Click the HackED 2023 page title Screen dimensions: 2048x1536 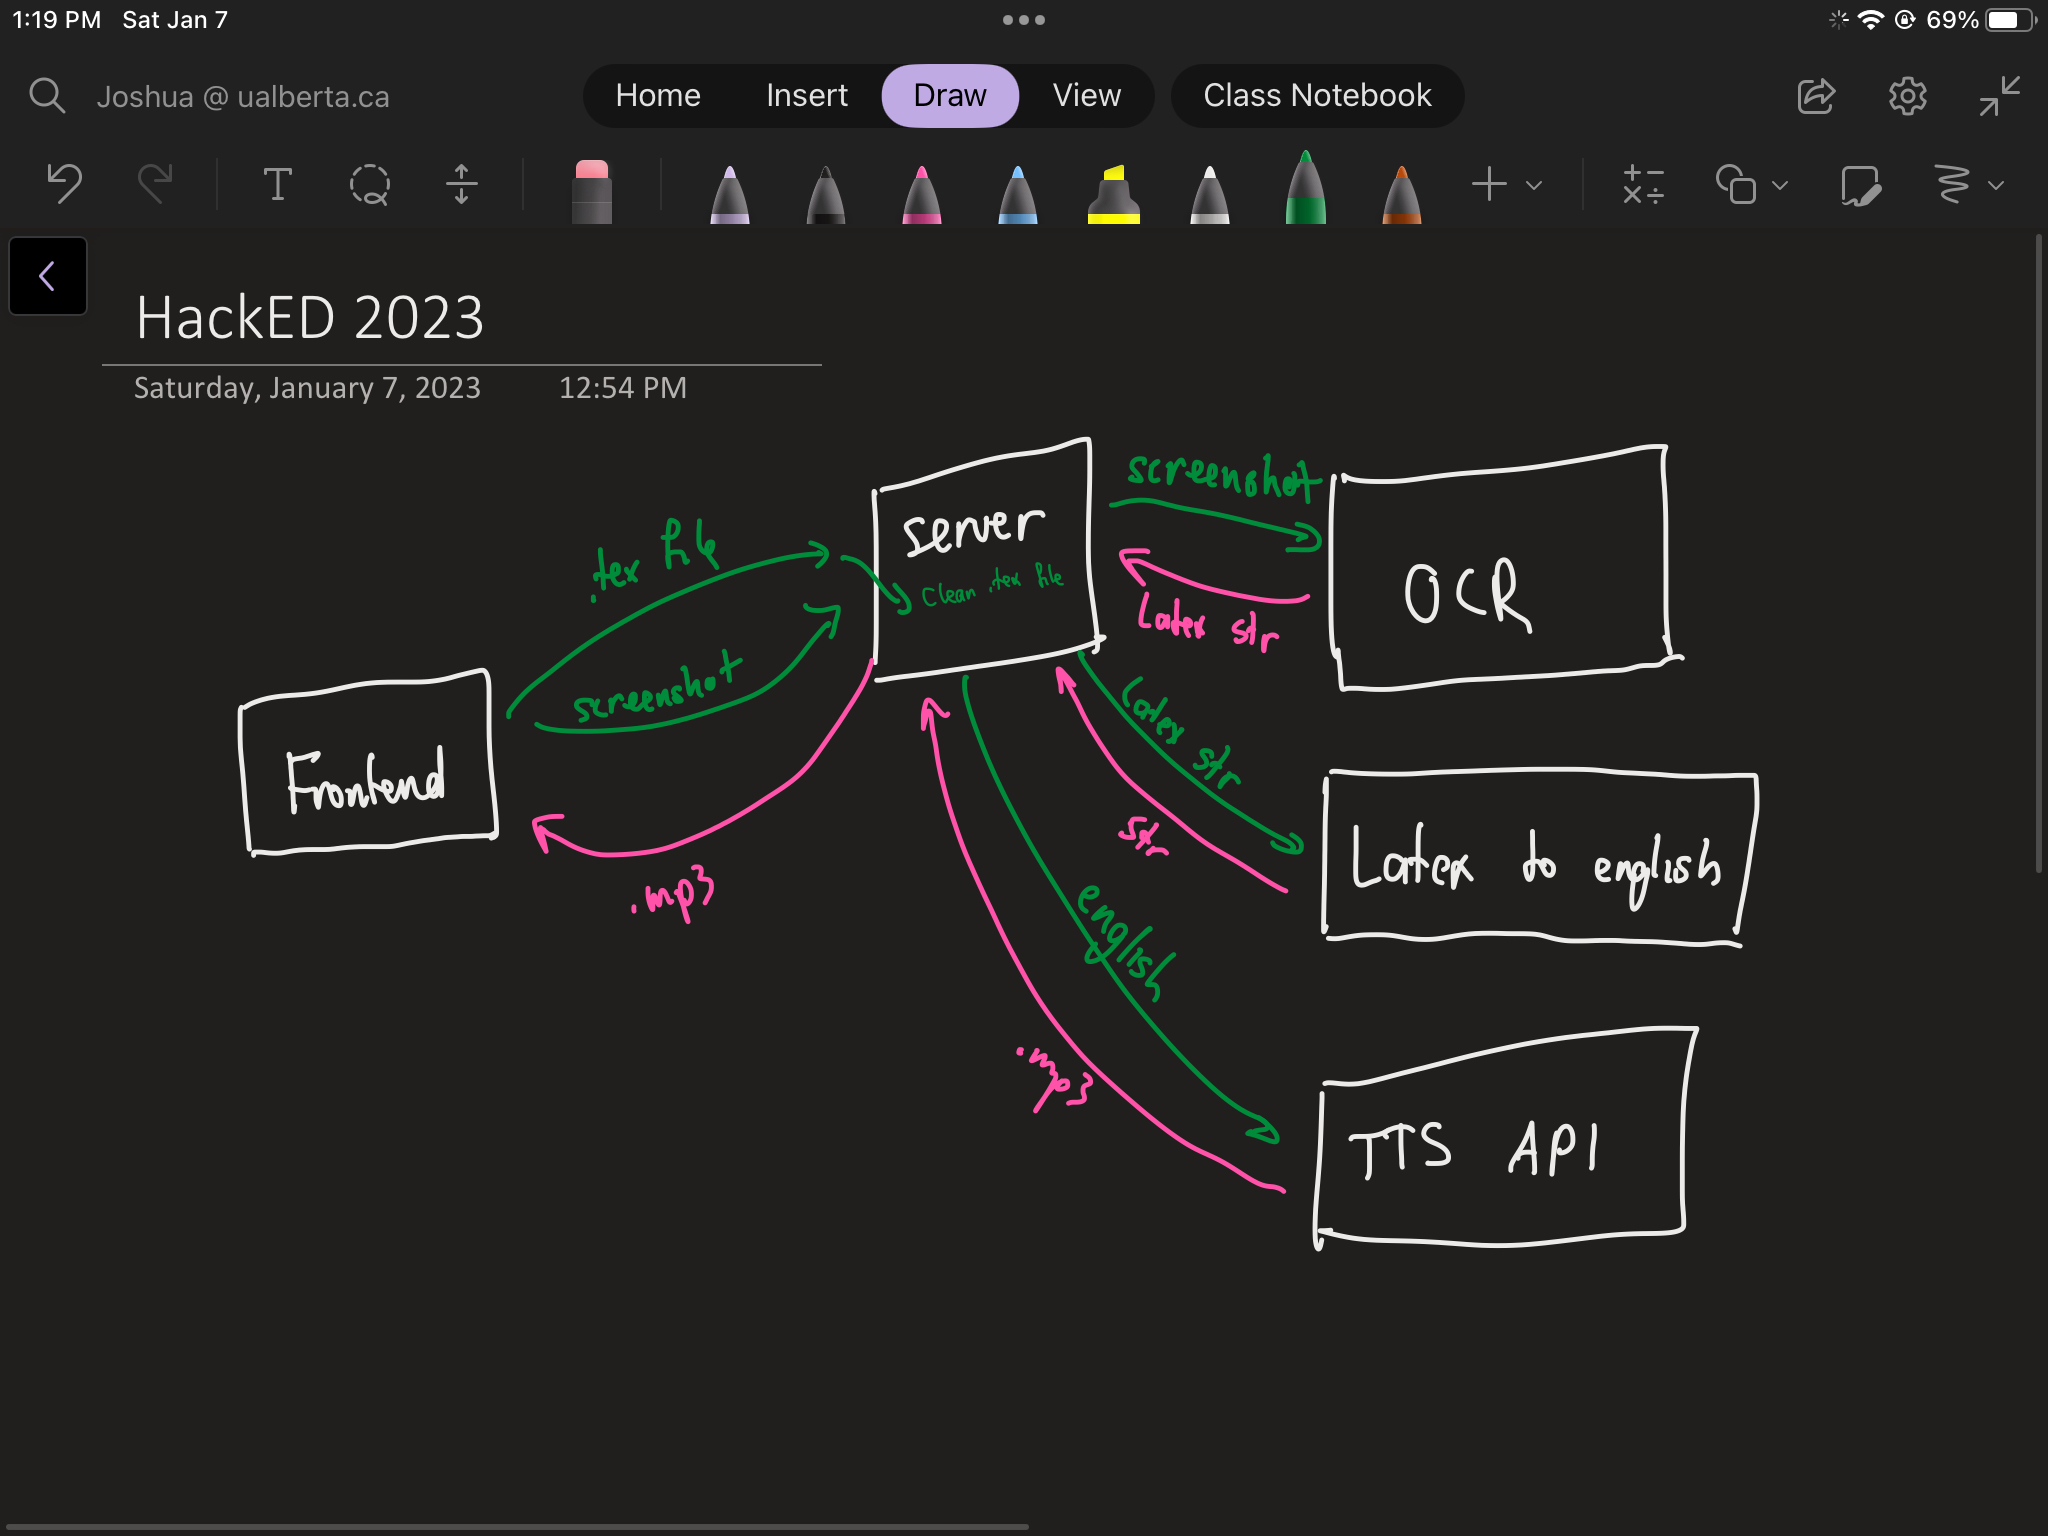[310, 318]
